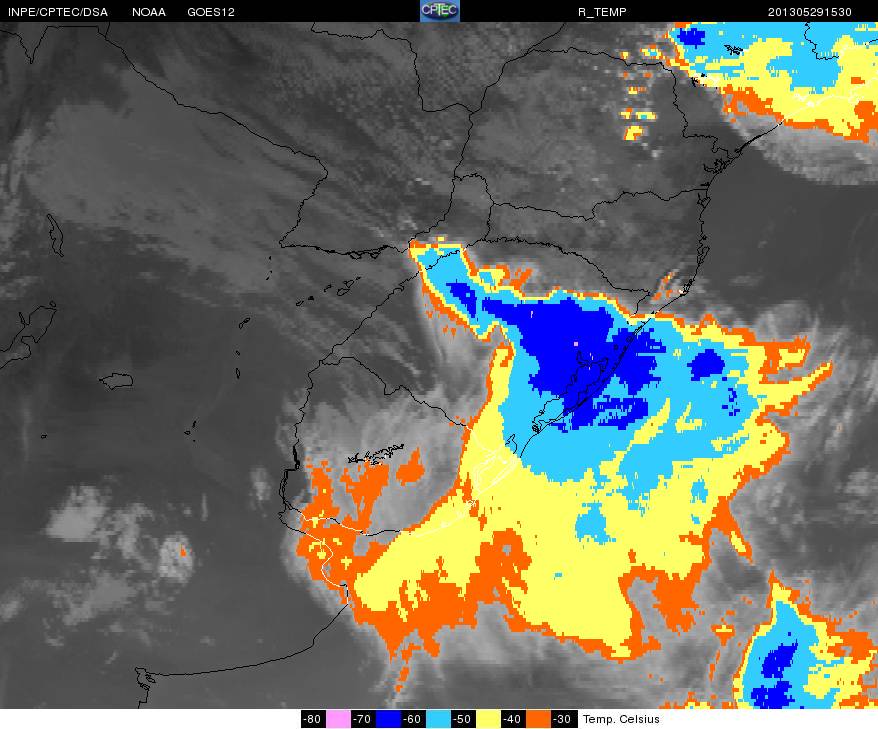The width and height of the screenshot is (878, 729).
Task: Click the -70 legend value
Action: 363,719
